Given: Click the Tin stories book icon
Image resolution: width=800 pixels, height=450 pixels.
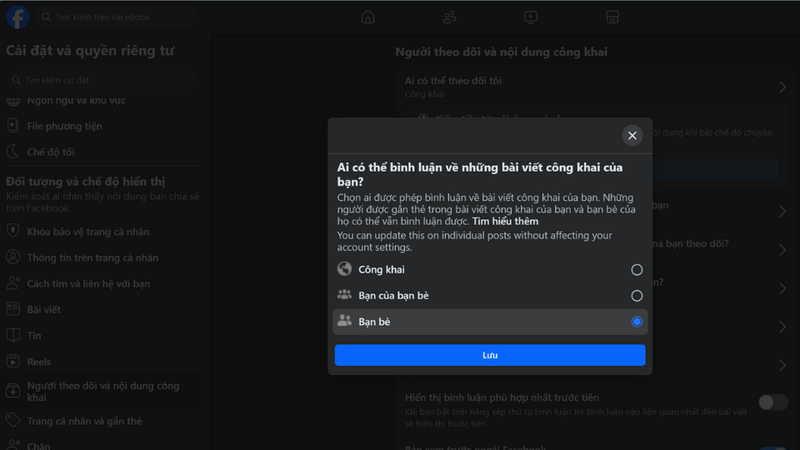Looking at the screenshot, I should tap(13, 335).
